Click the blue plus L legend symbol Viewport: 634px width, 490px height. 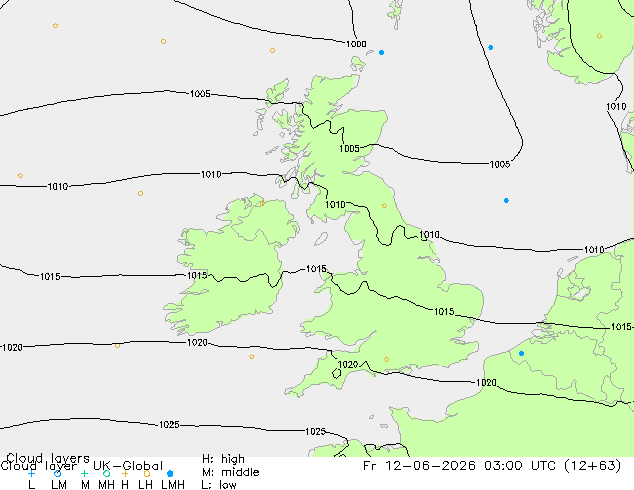31,473
